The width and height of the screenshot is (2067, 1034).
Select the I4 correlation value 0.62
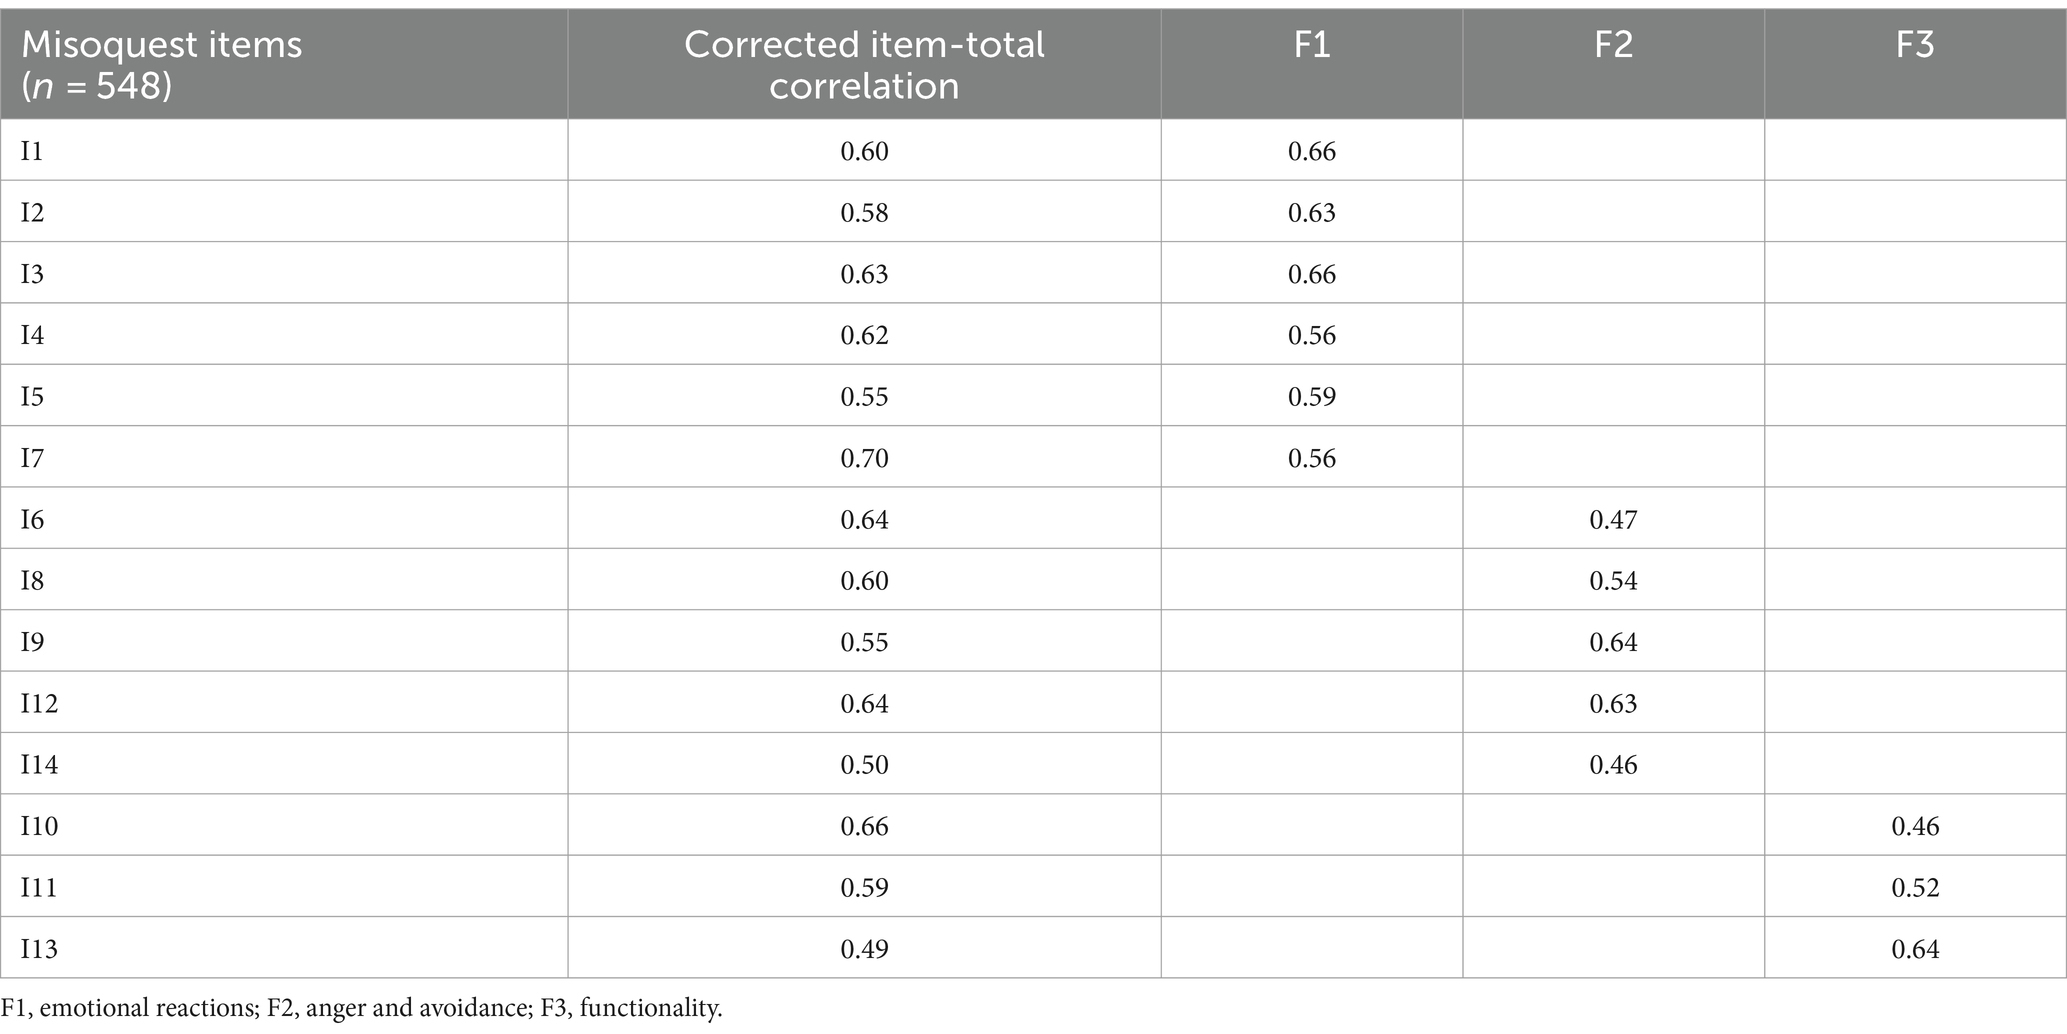(864, 335)
